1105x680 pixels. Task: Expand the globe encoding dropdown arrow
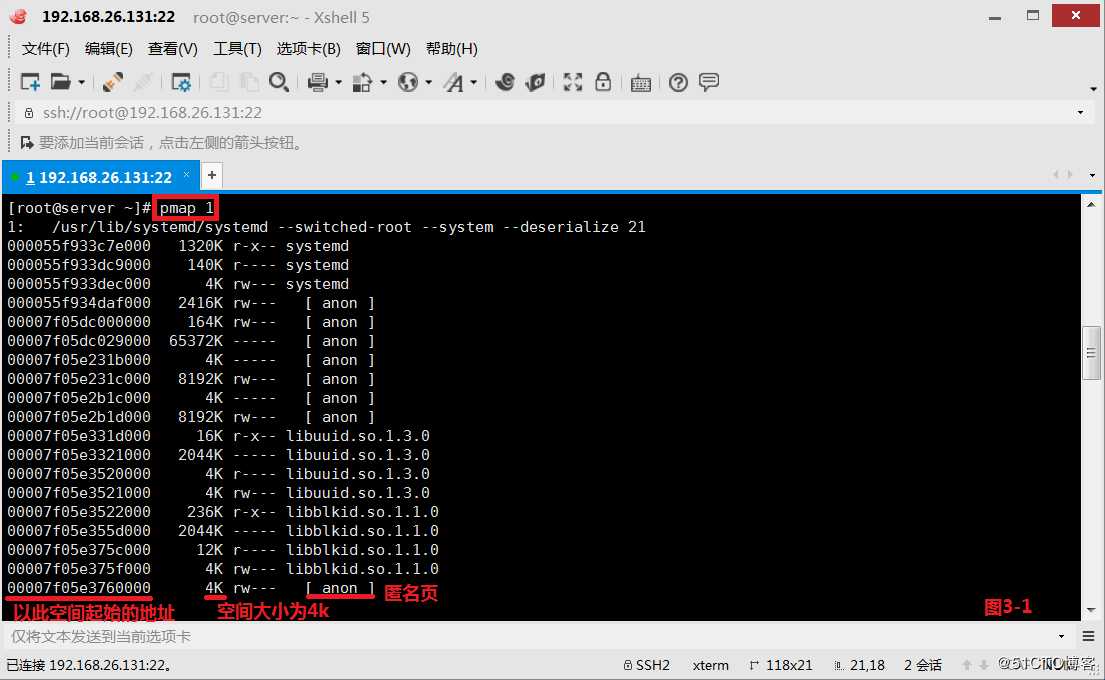click(x=428, y=83)
